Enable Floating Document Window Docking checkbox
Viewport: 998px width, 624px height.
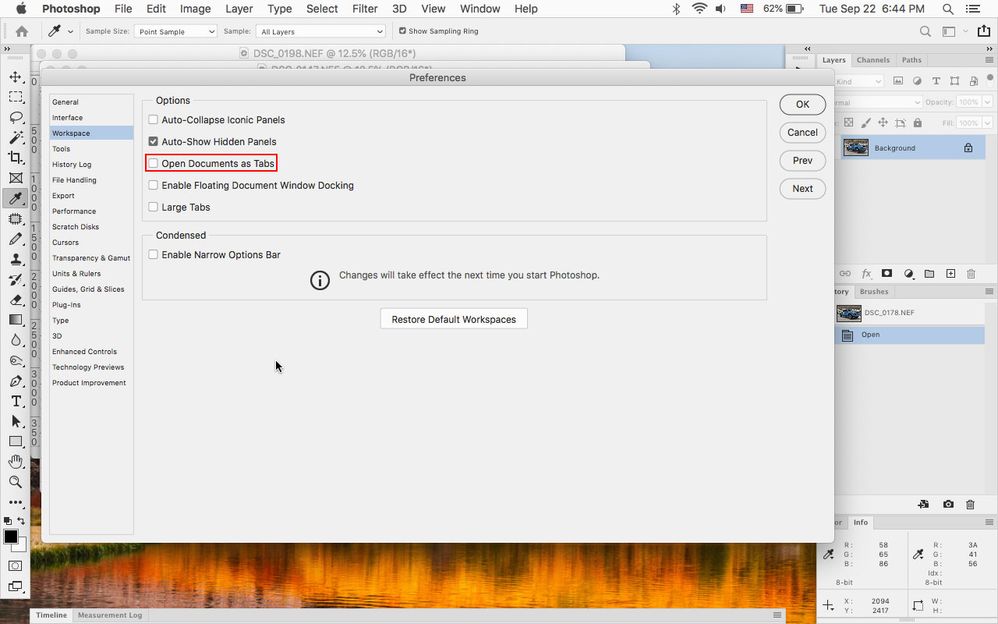(153, 185)
